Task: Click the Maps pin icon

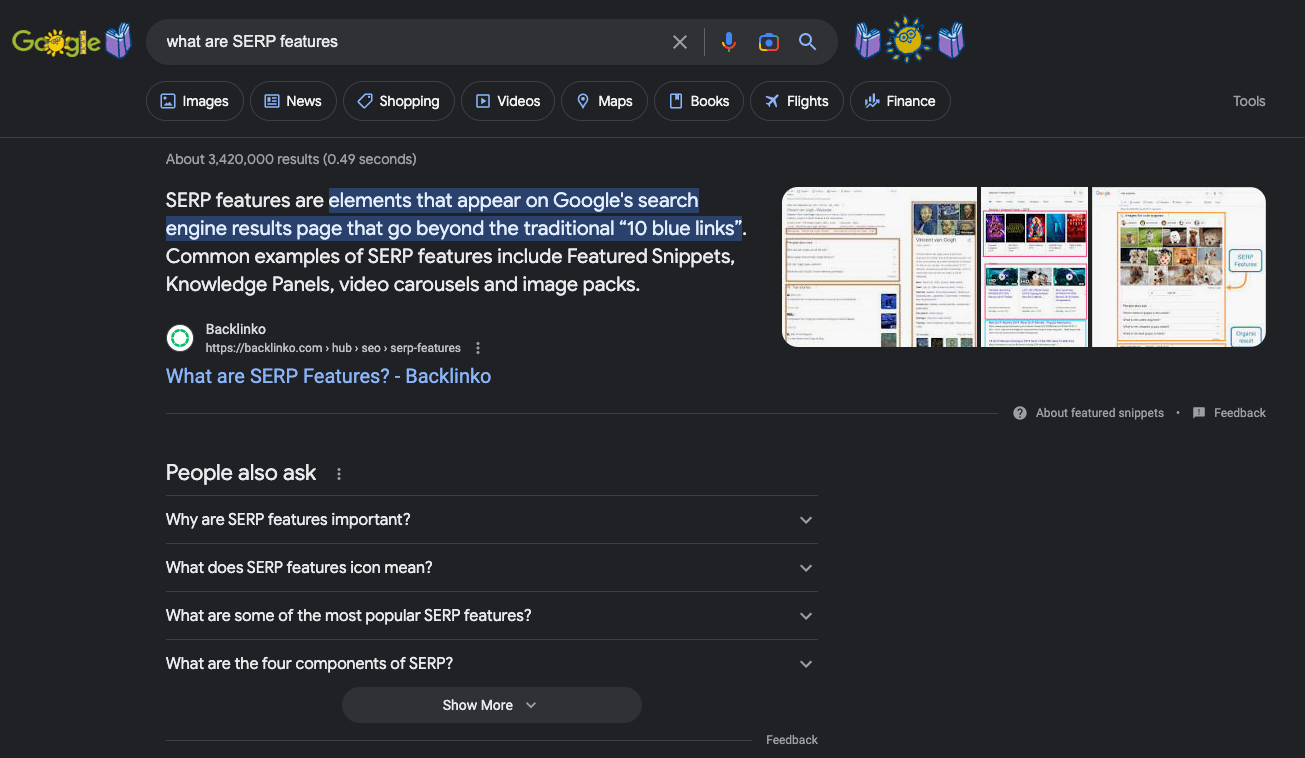Action: coord(582,100)
